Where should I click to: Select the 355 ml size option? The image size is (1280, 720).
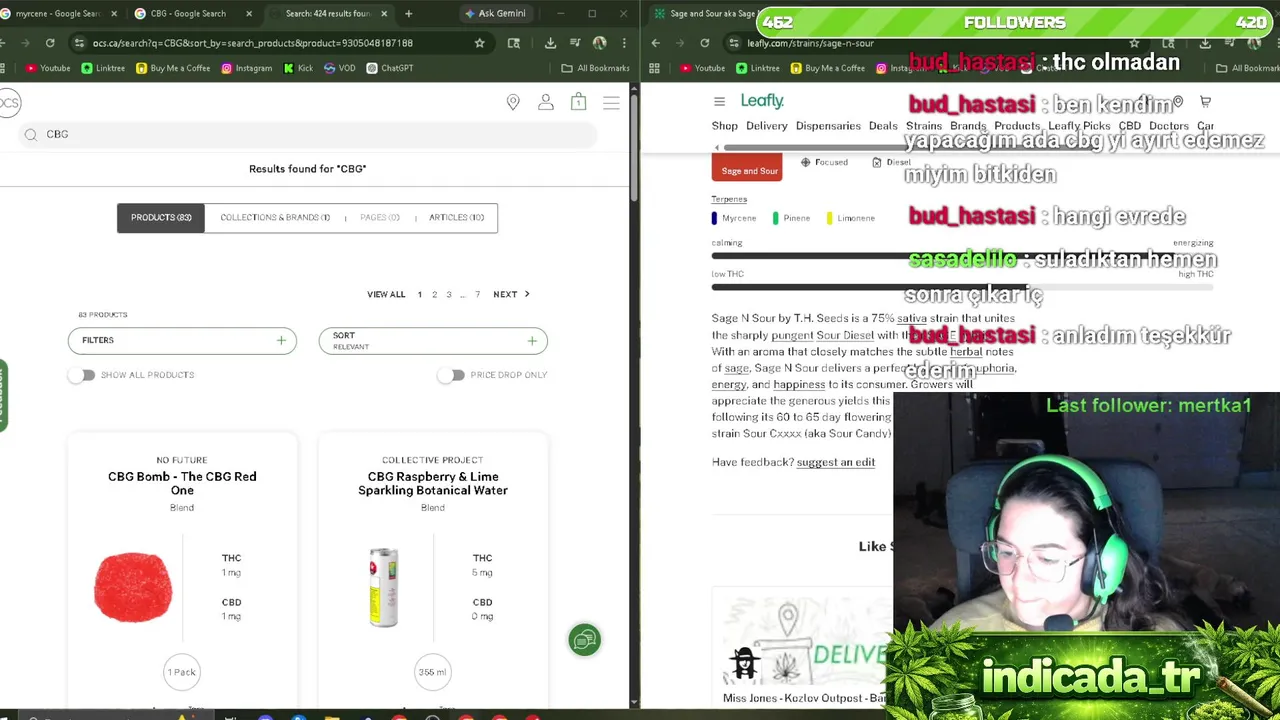point(433,672)
